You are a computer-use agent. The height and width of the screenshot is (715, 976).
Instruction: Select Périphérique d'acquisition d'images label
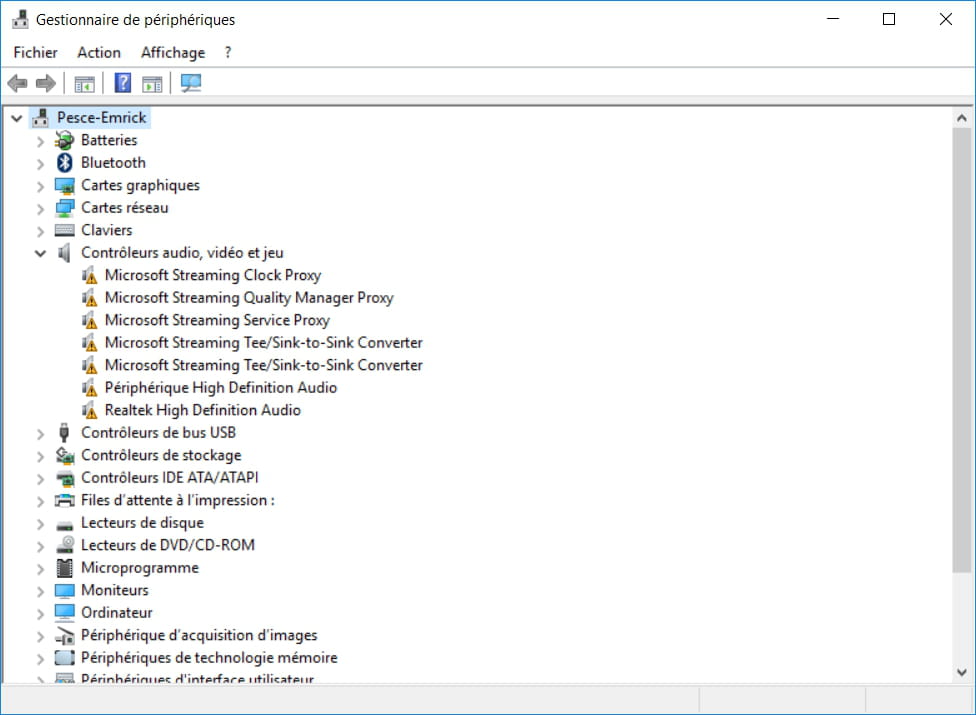tap(199, 635)
